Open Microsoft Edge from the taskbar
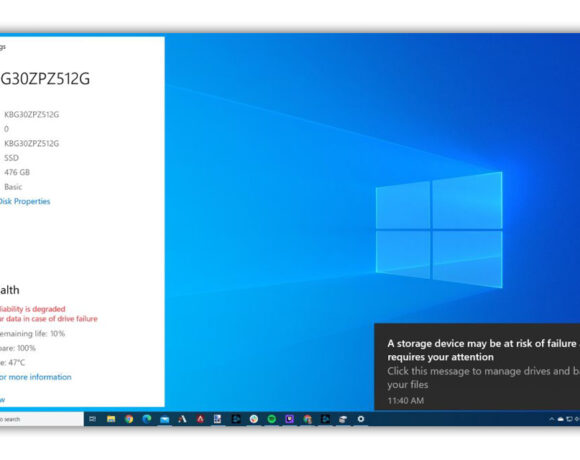Screen dimensions: 580x460 pyautogui.click(x=147, y=419)
